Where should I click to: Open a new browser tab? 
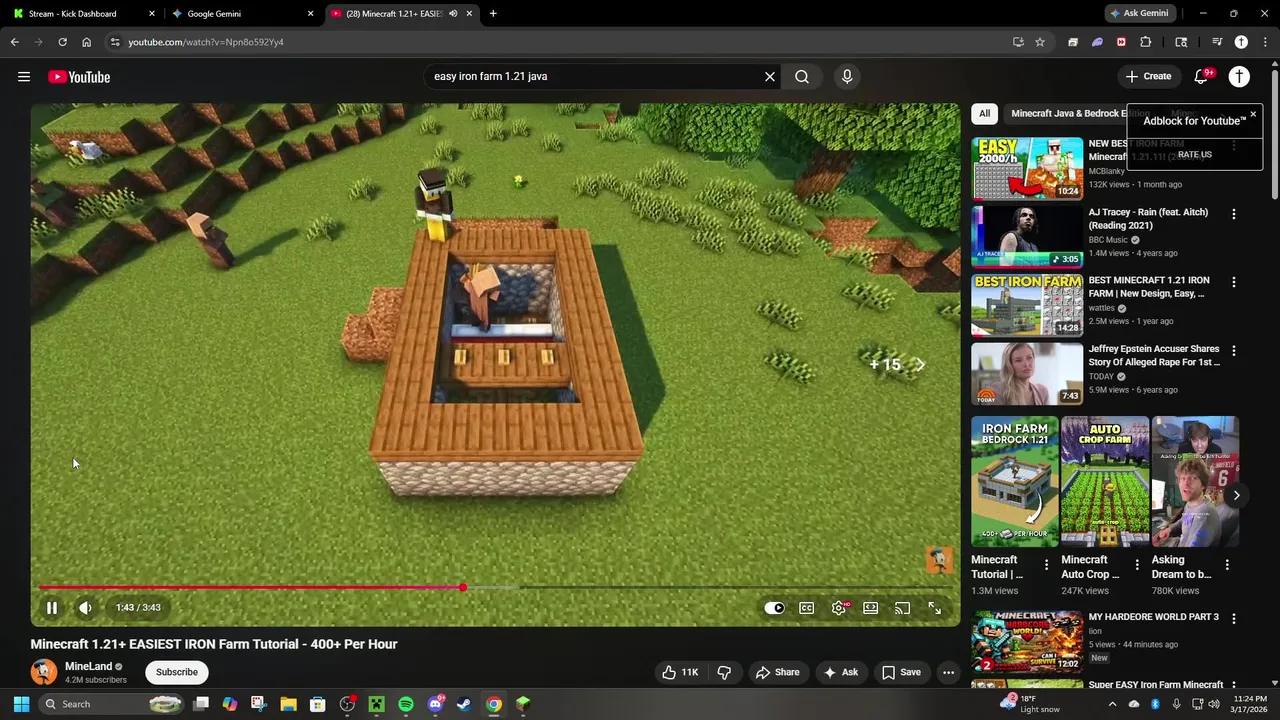[493, 14]
